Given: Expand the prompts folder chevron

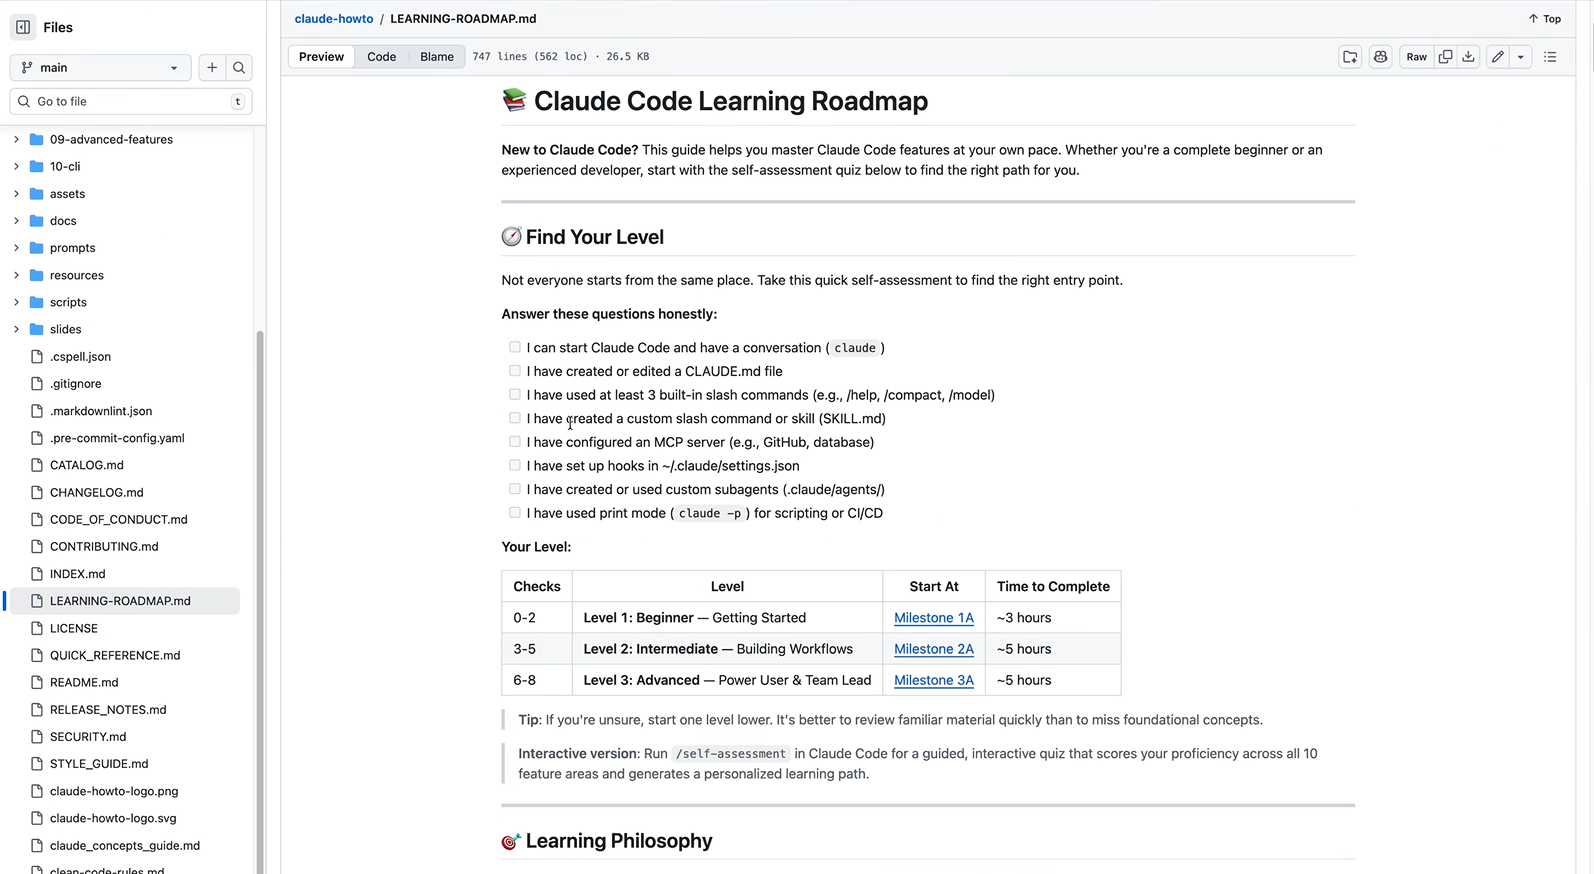Looking at the screenshot, I should [16, 248].
